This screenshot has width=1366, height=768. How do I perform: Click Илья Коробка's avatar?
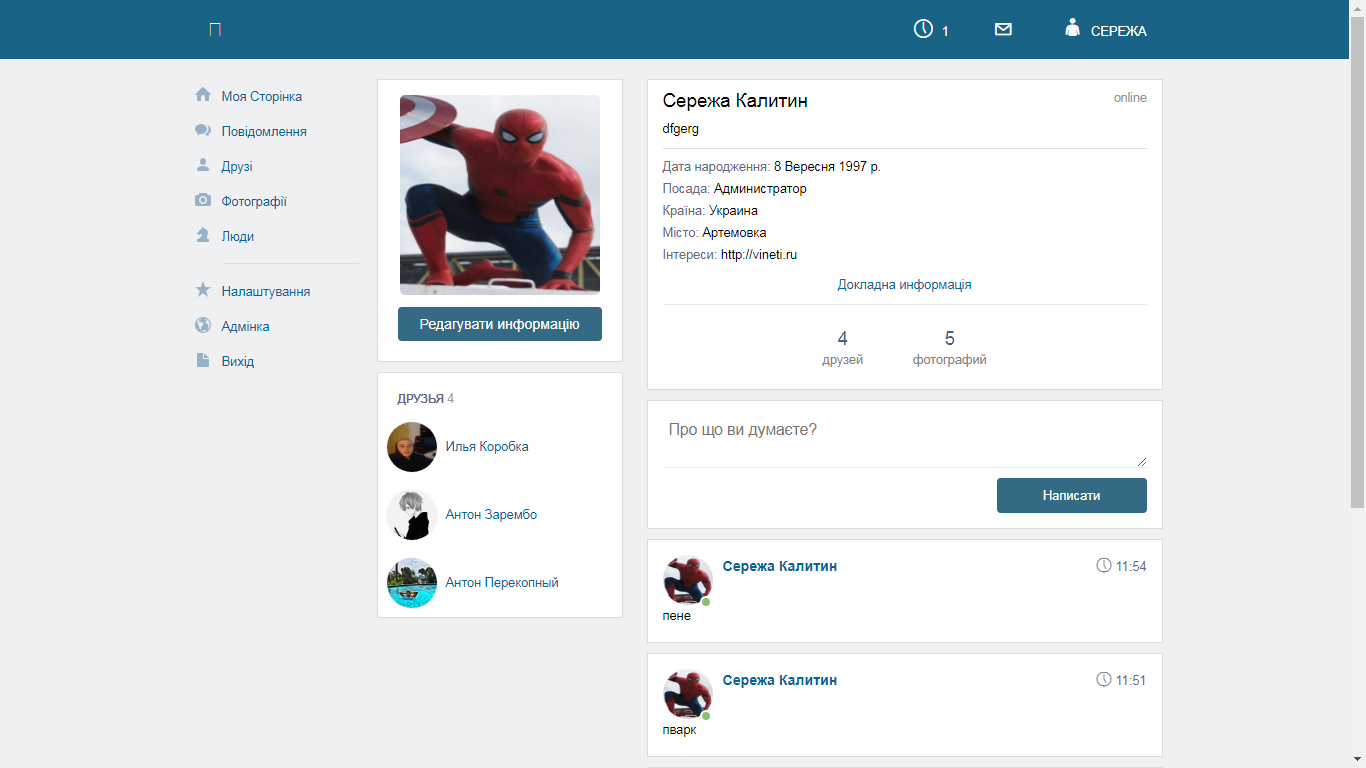[412, 447]
